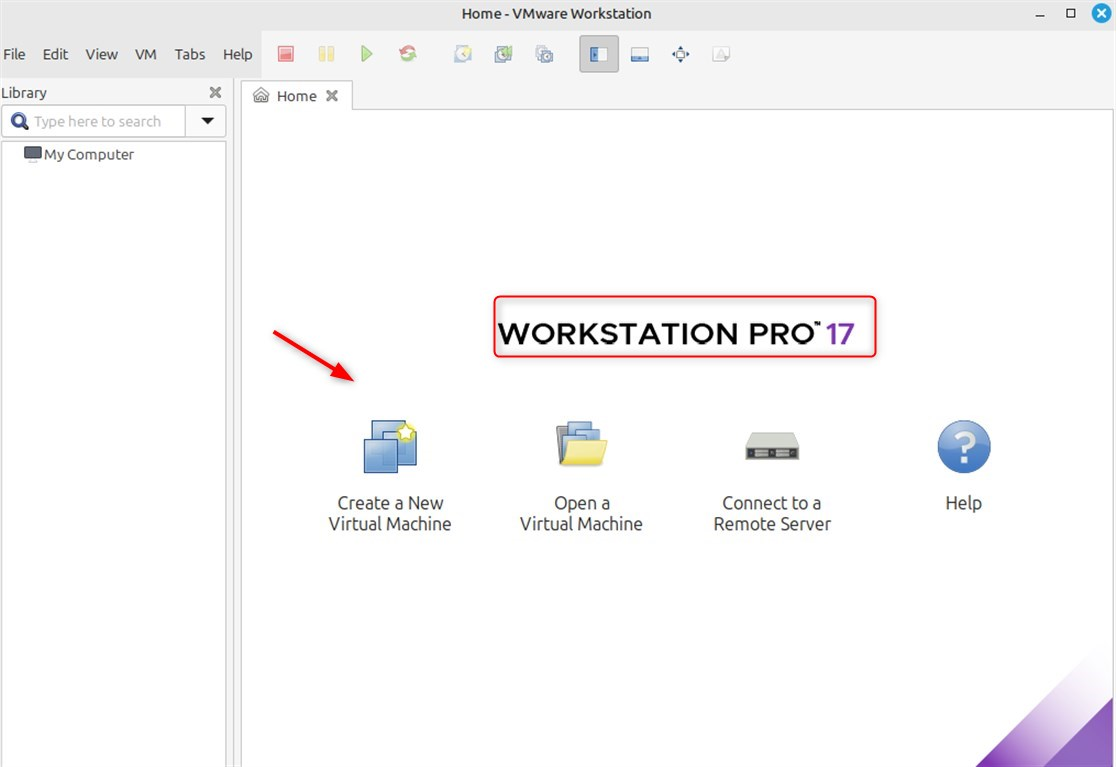Expand the library search filter dropdown
Viewport: 1116px width, 767px height.
tap(207, 121)
